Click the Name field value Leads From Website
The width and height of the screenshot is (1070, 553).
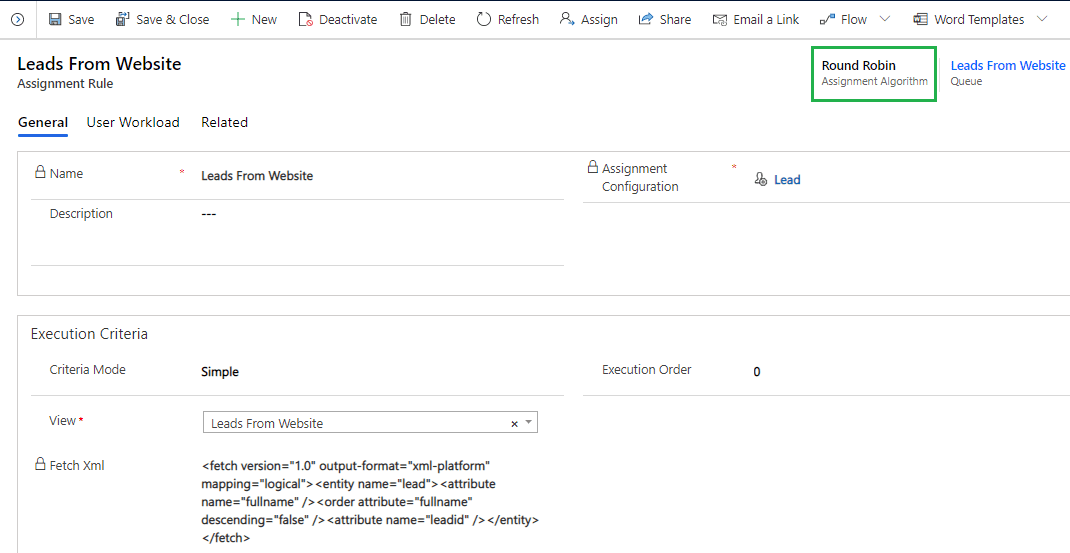[257, 176]
